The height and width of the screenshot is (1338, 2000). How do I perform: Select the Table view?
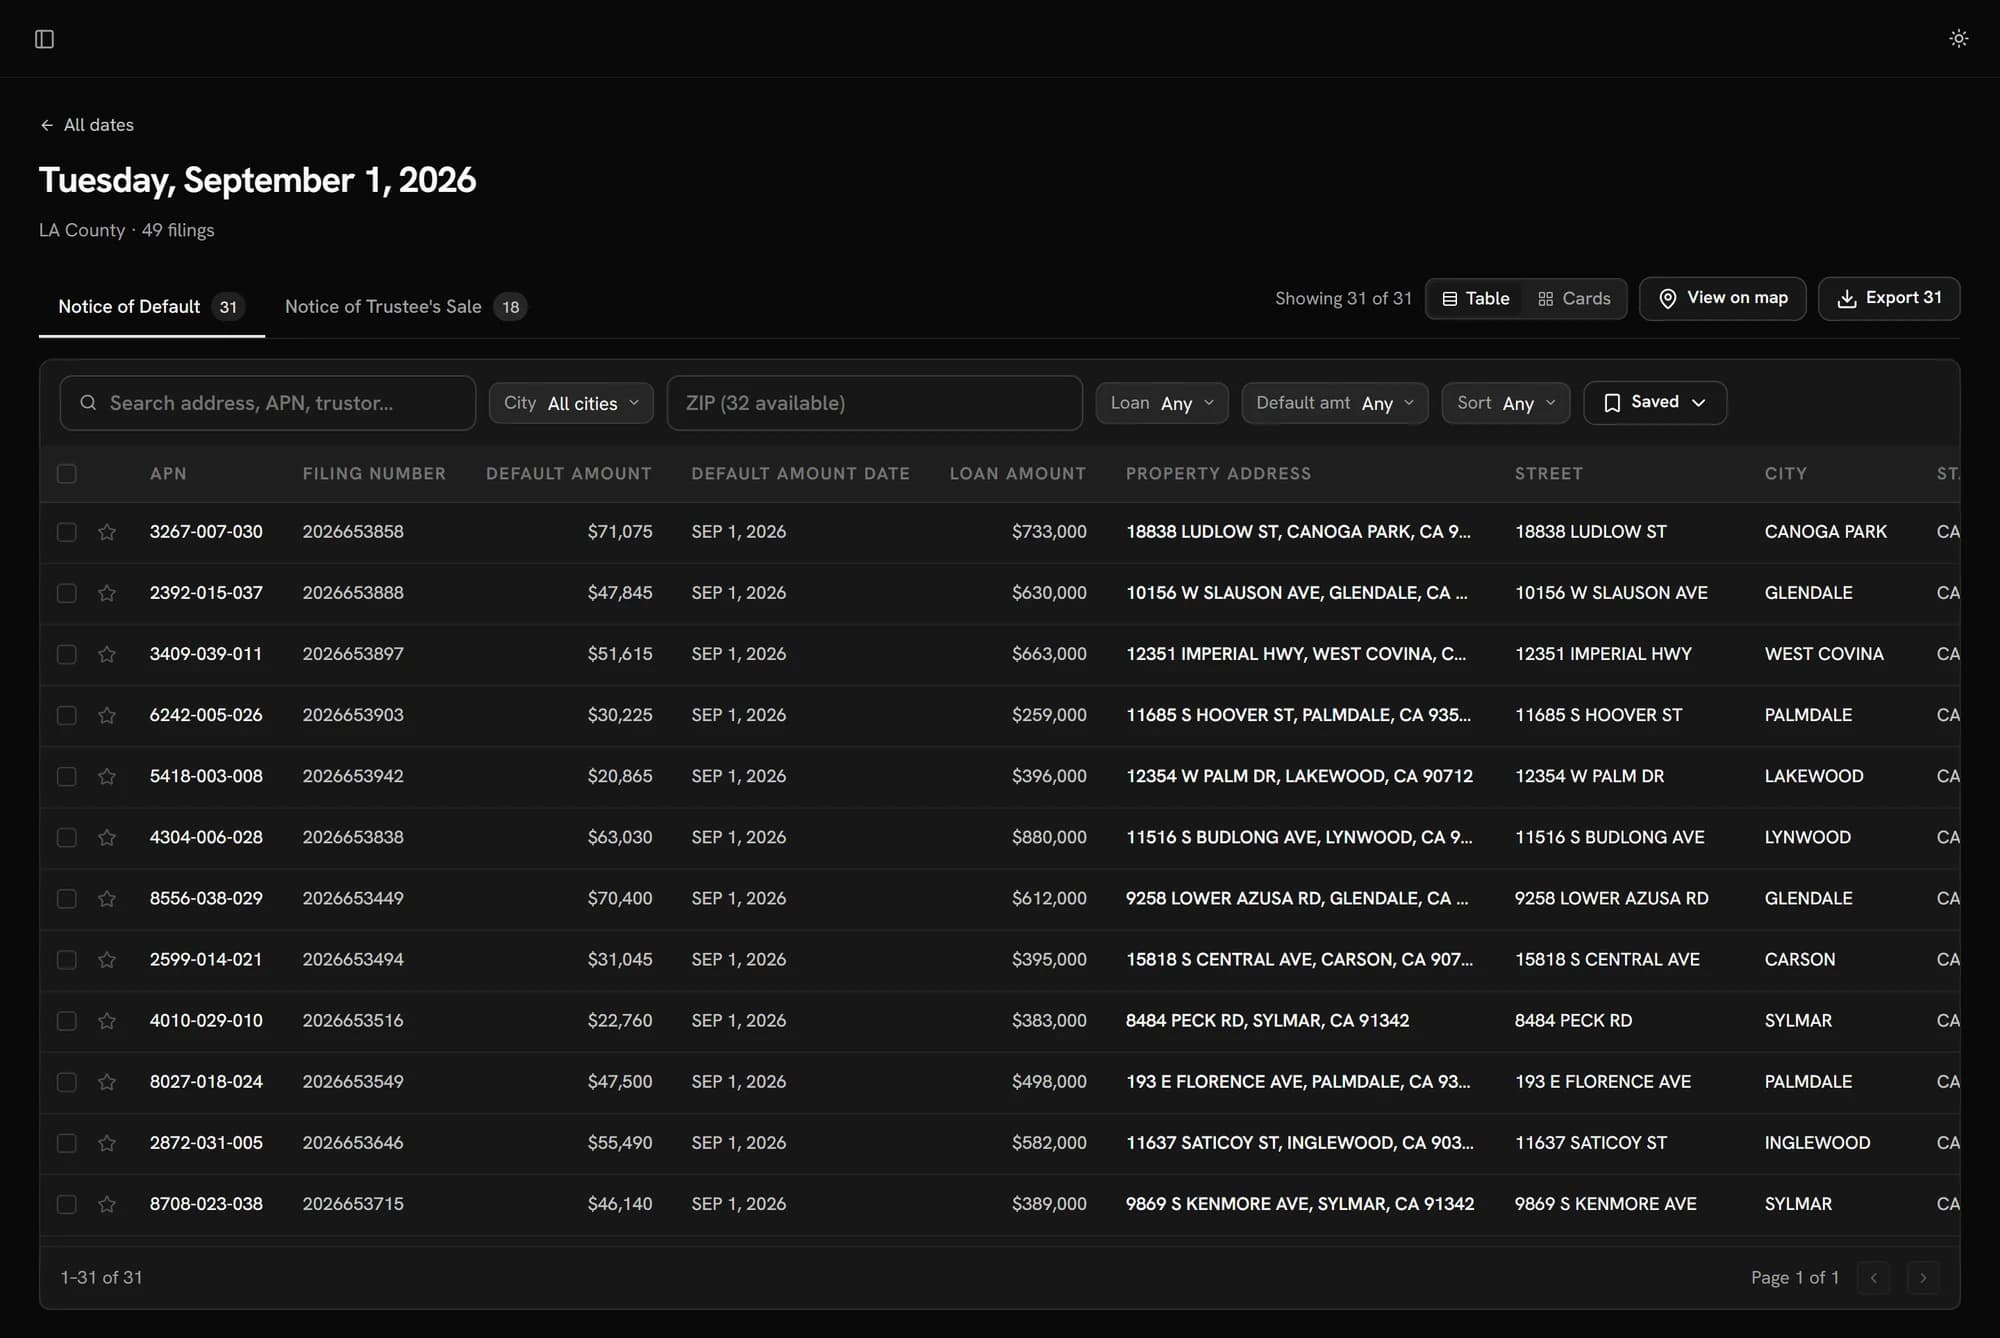[x=1476, y=299]
